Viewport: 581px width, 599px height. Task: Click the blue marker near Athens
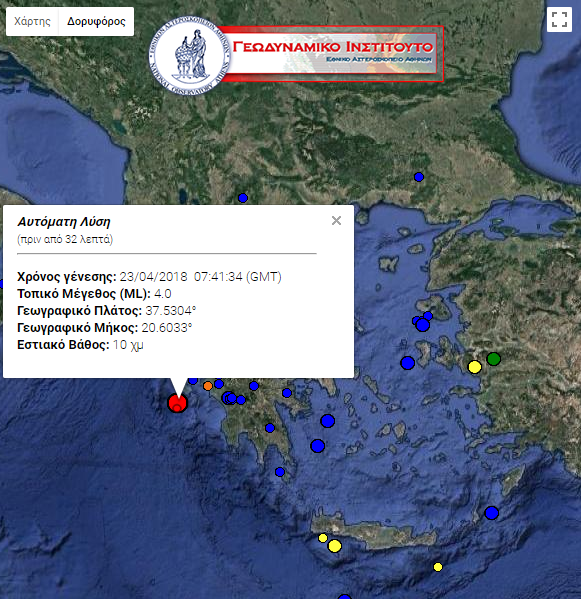pyautogui.click(x=287, y=393)
